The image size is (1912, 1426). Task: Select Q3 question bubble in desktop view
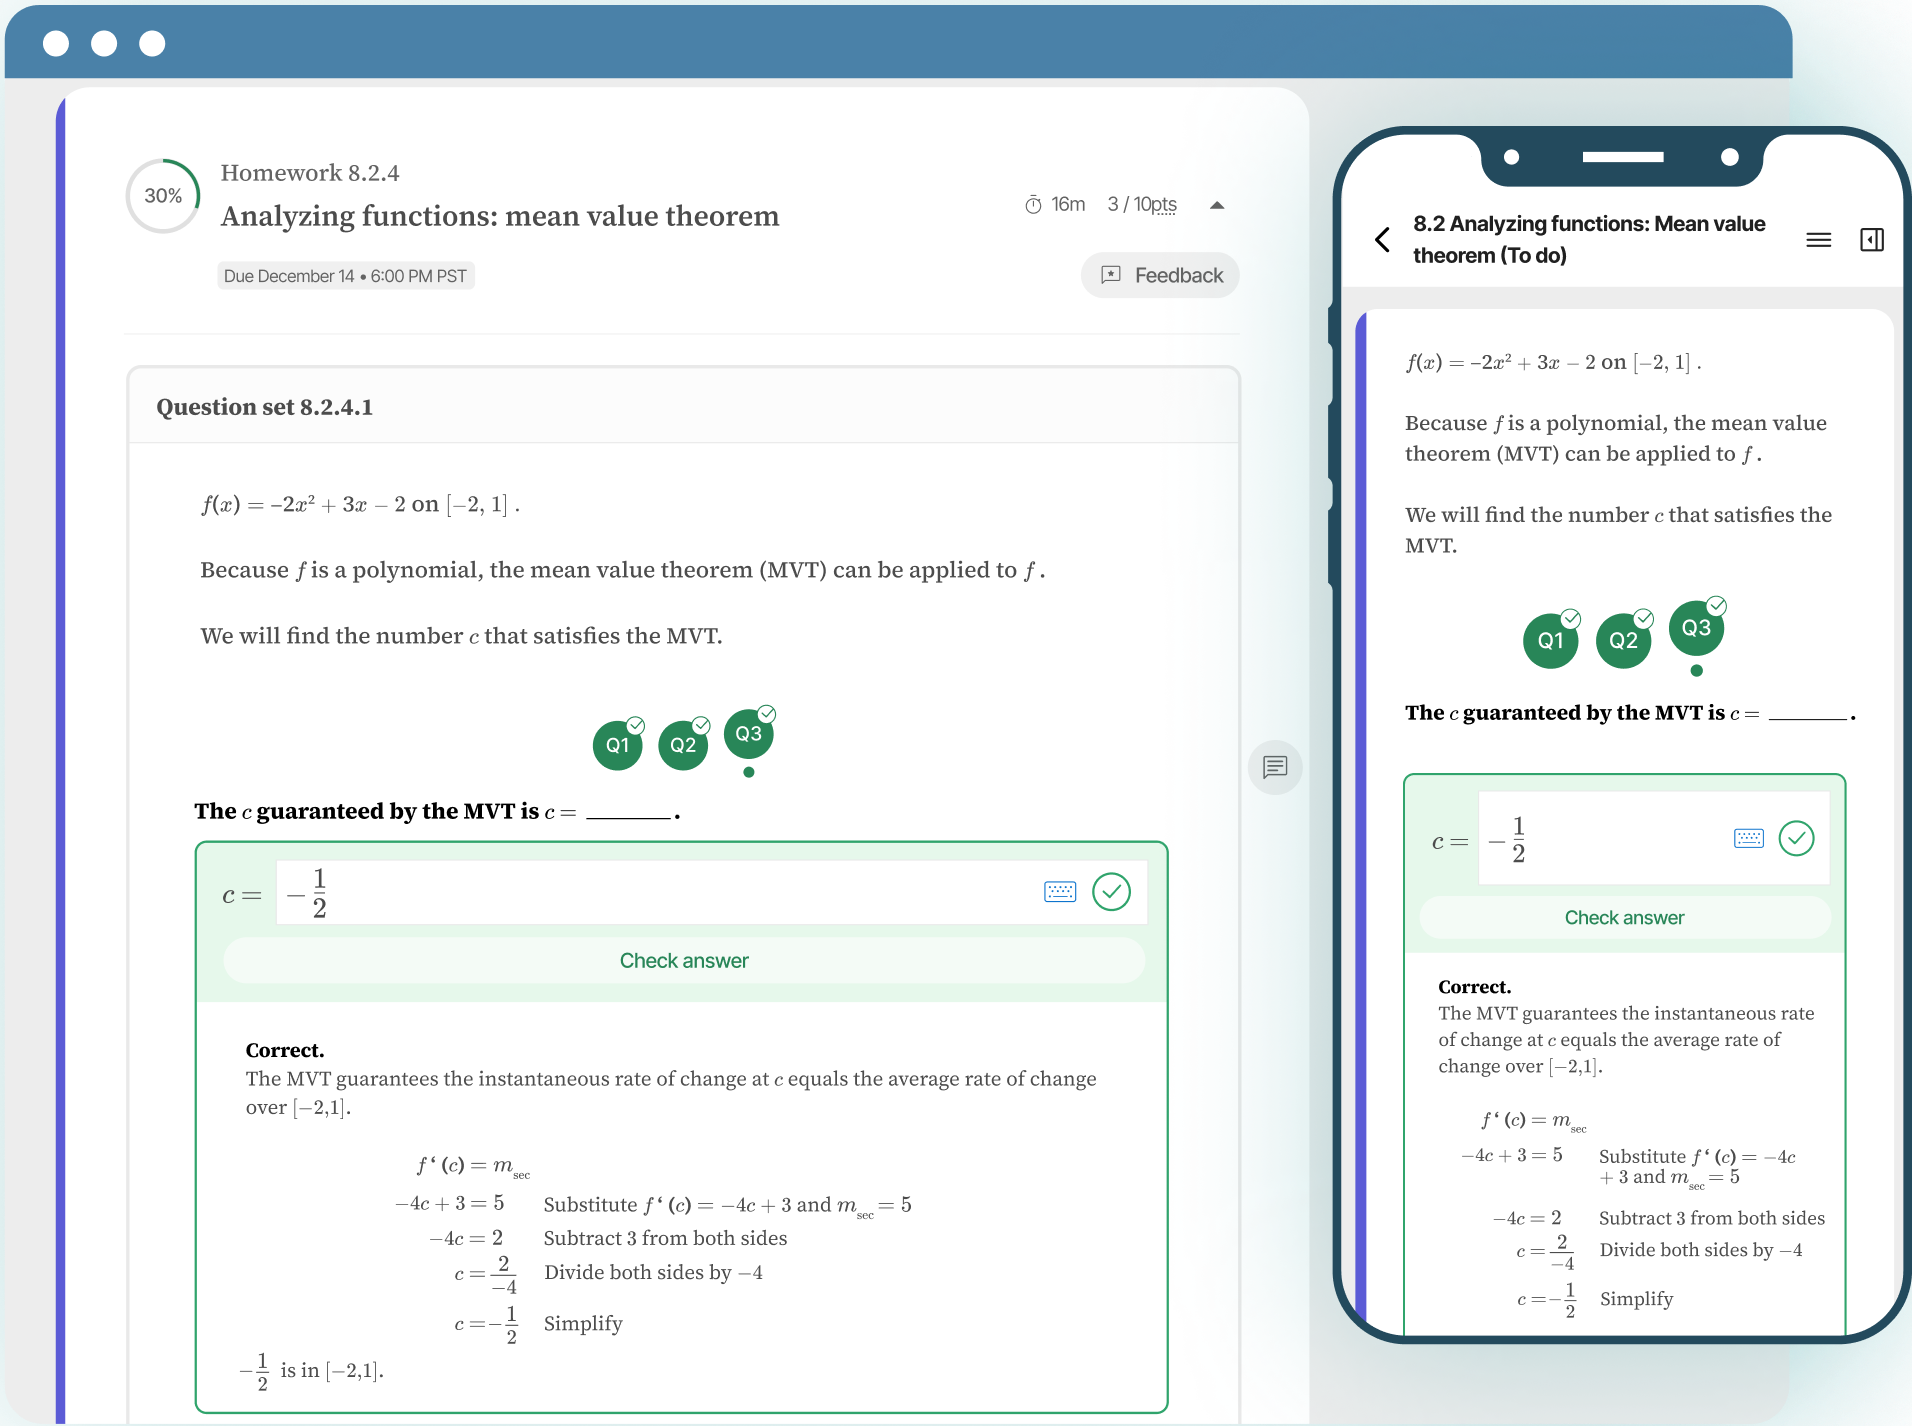748,734
